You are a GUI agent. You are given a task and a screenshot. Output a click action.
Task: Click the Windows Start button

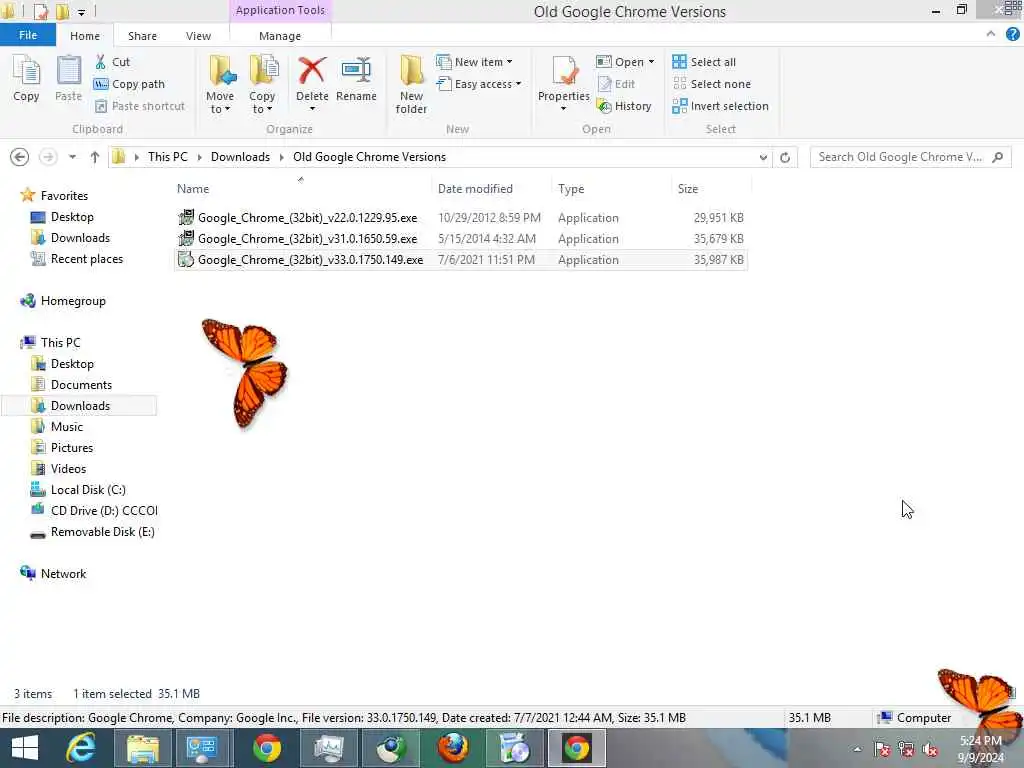point(25,748)
